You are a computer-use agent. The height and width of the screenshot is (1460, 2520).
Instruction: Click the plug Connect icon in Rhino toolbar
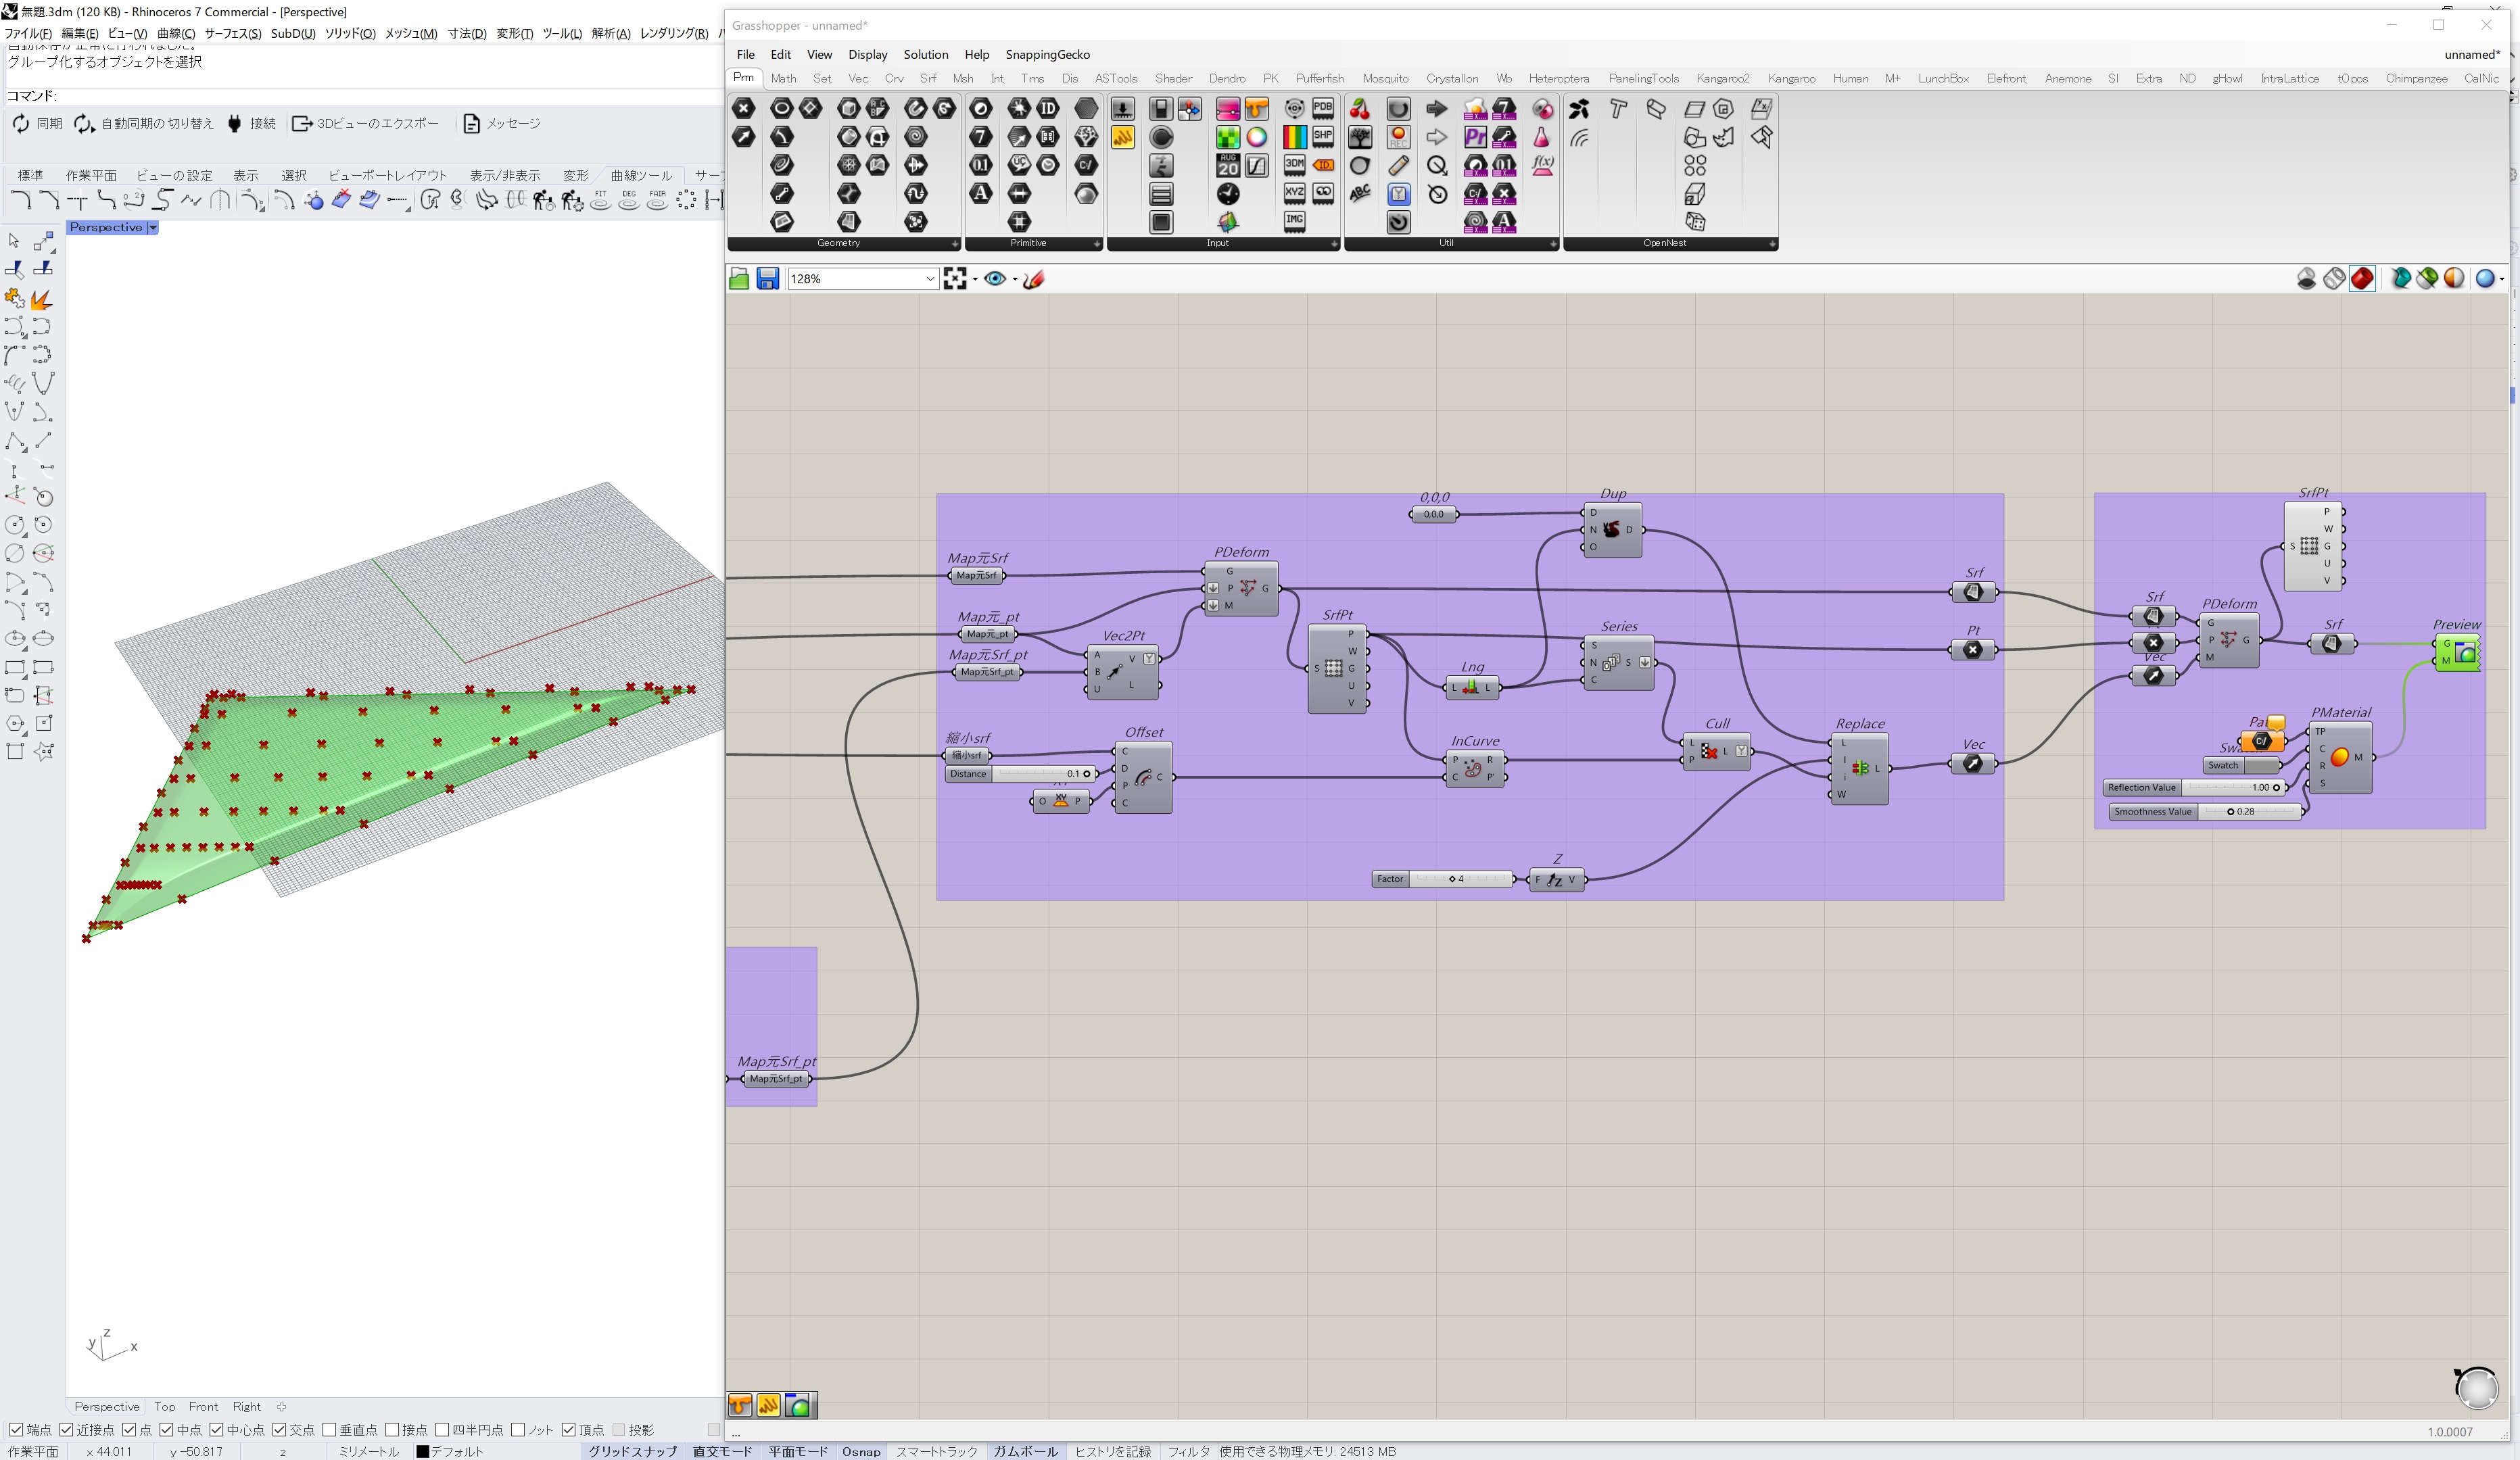coord(234,124)
